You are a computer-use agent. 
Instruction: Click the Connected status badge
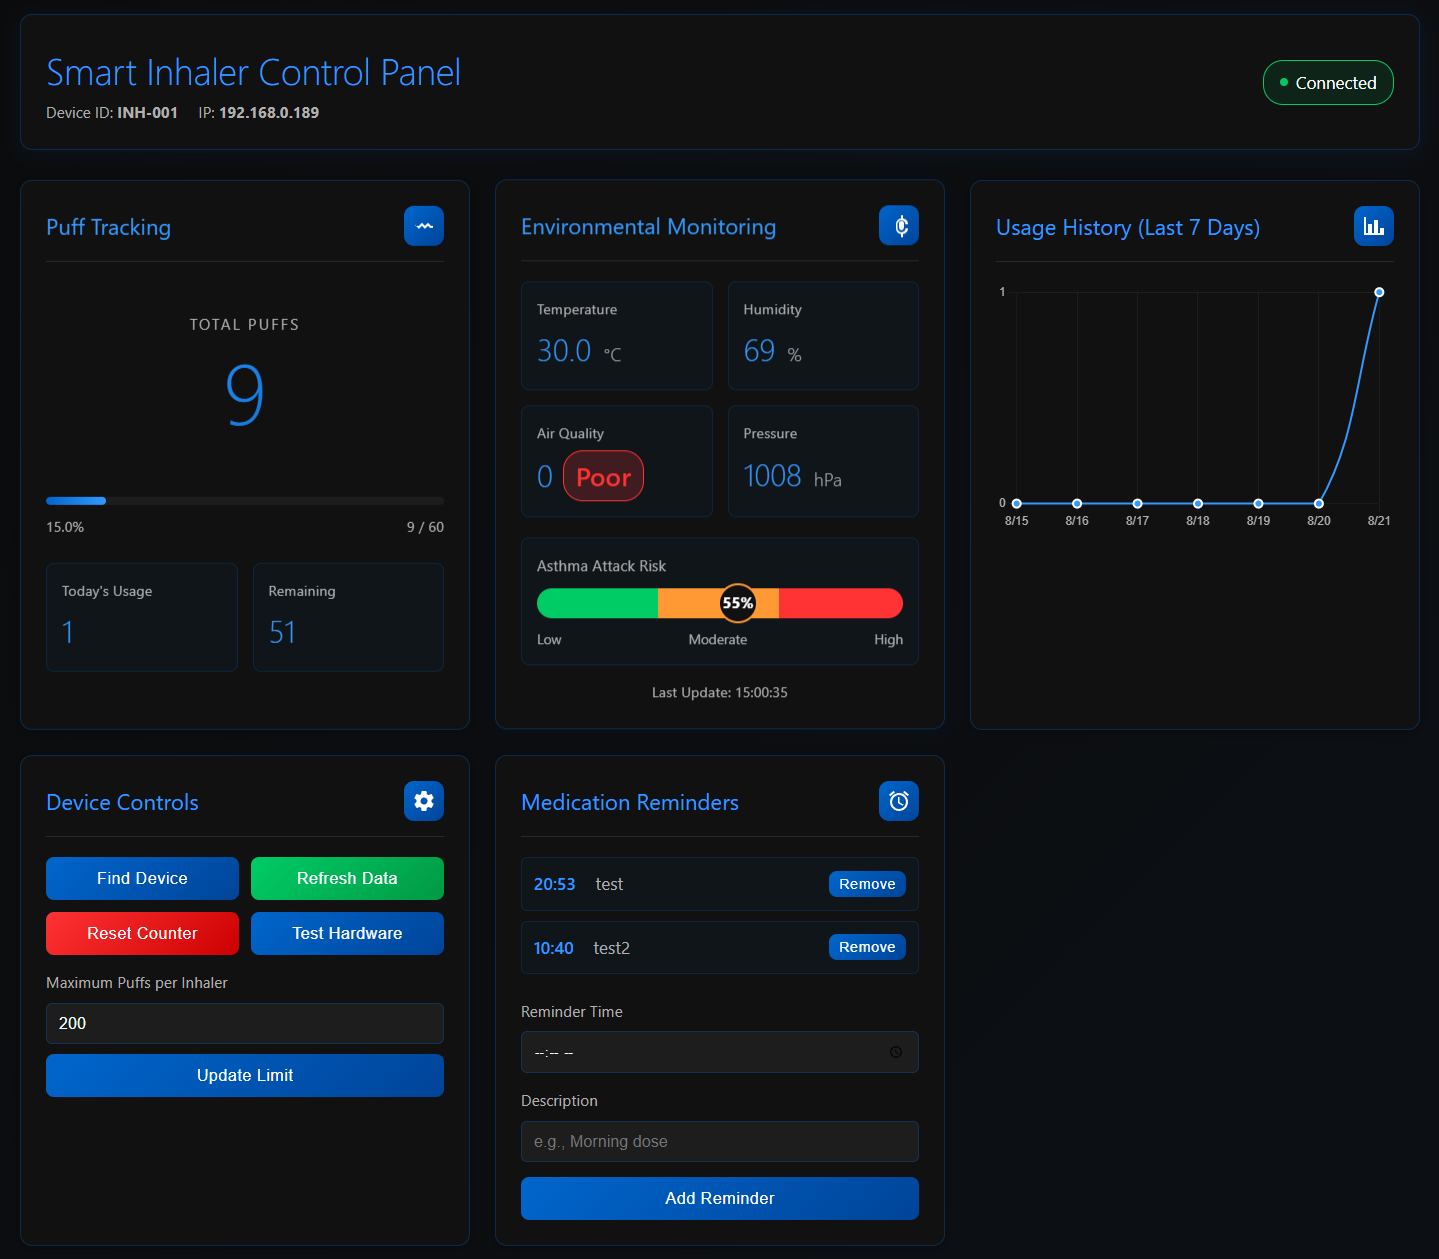[x=1328, y=83]
